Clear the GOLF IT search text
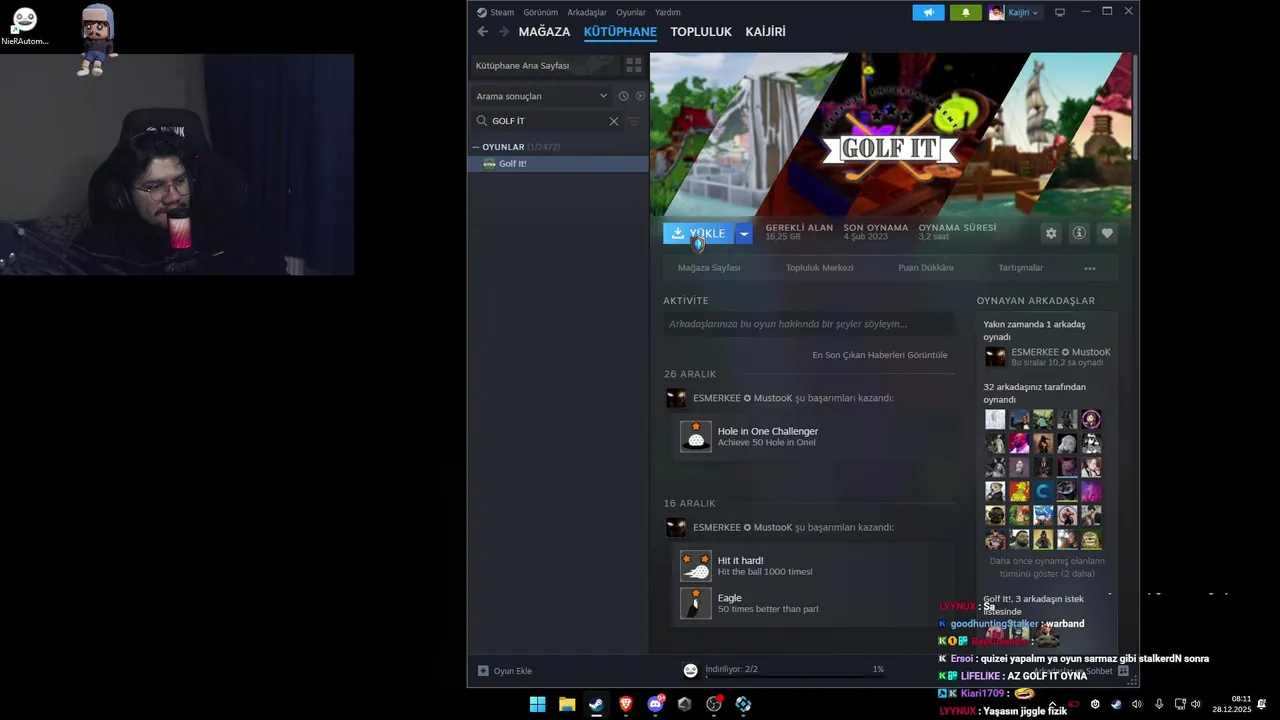This screenshot has height=720, width=1280. click(x=614, y=121)
